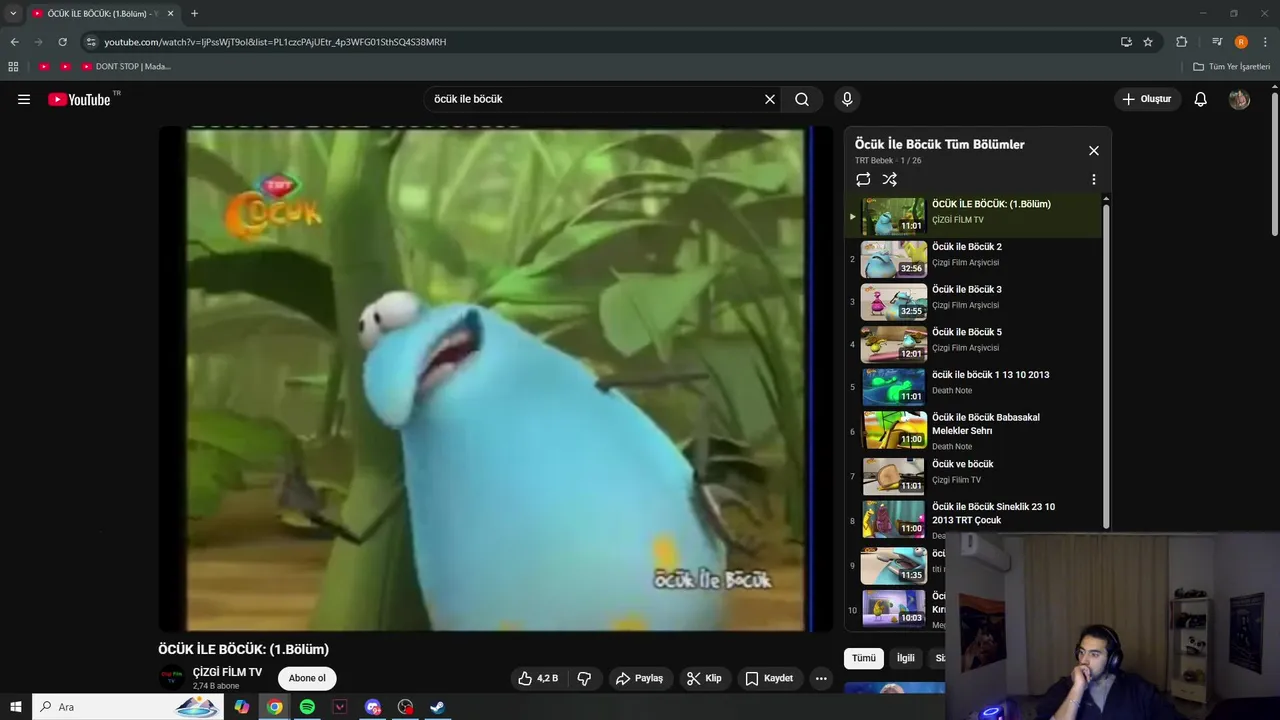Click the video player area
Image resolution: width=1280 pixels, height=720 pixels.
[496, 379]
